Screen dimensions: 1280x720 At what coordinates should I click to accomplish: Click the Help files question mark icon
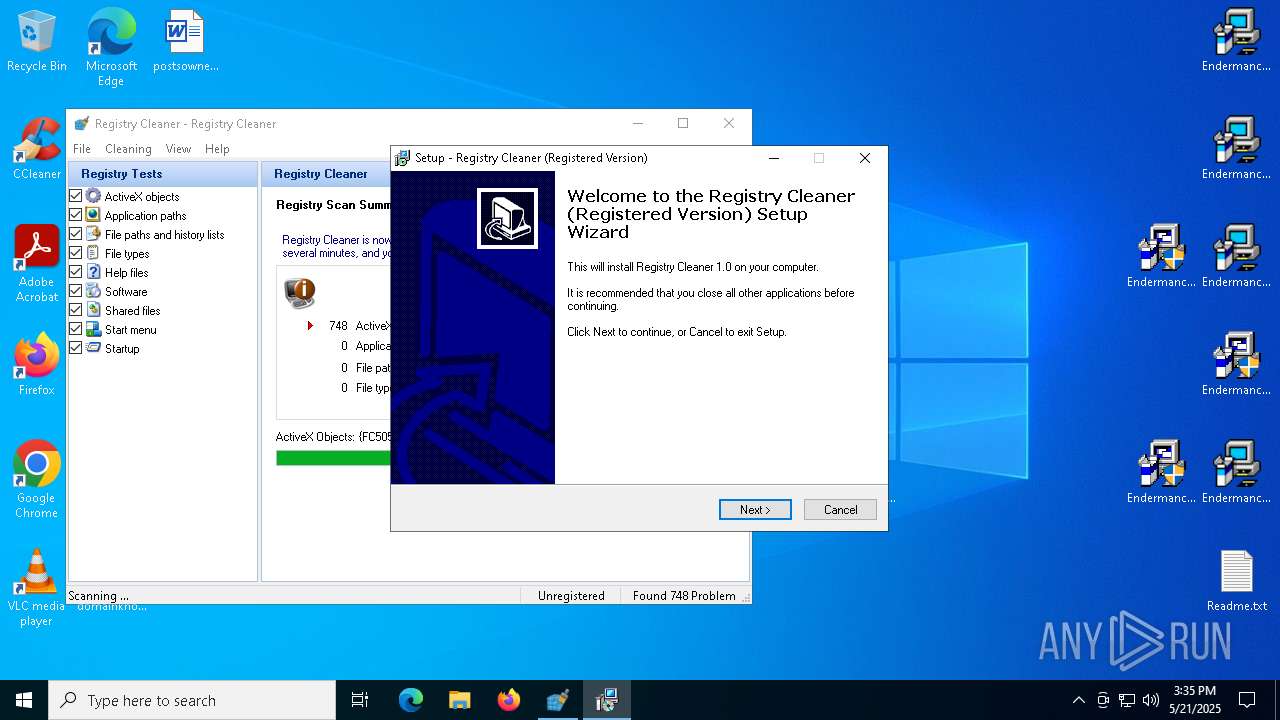point(93,272)
